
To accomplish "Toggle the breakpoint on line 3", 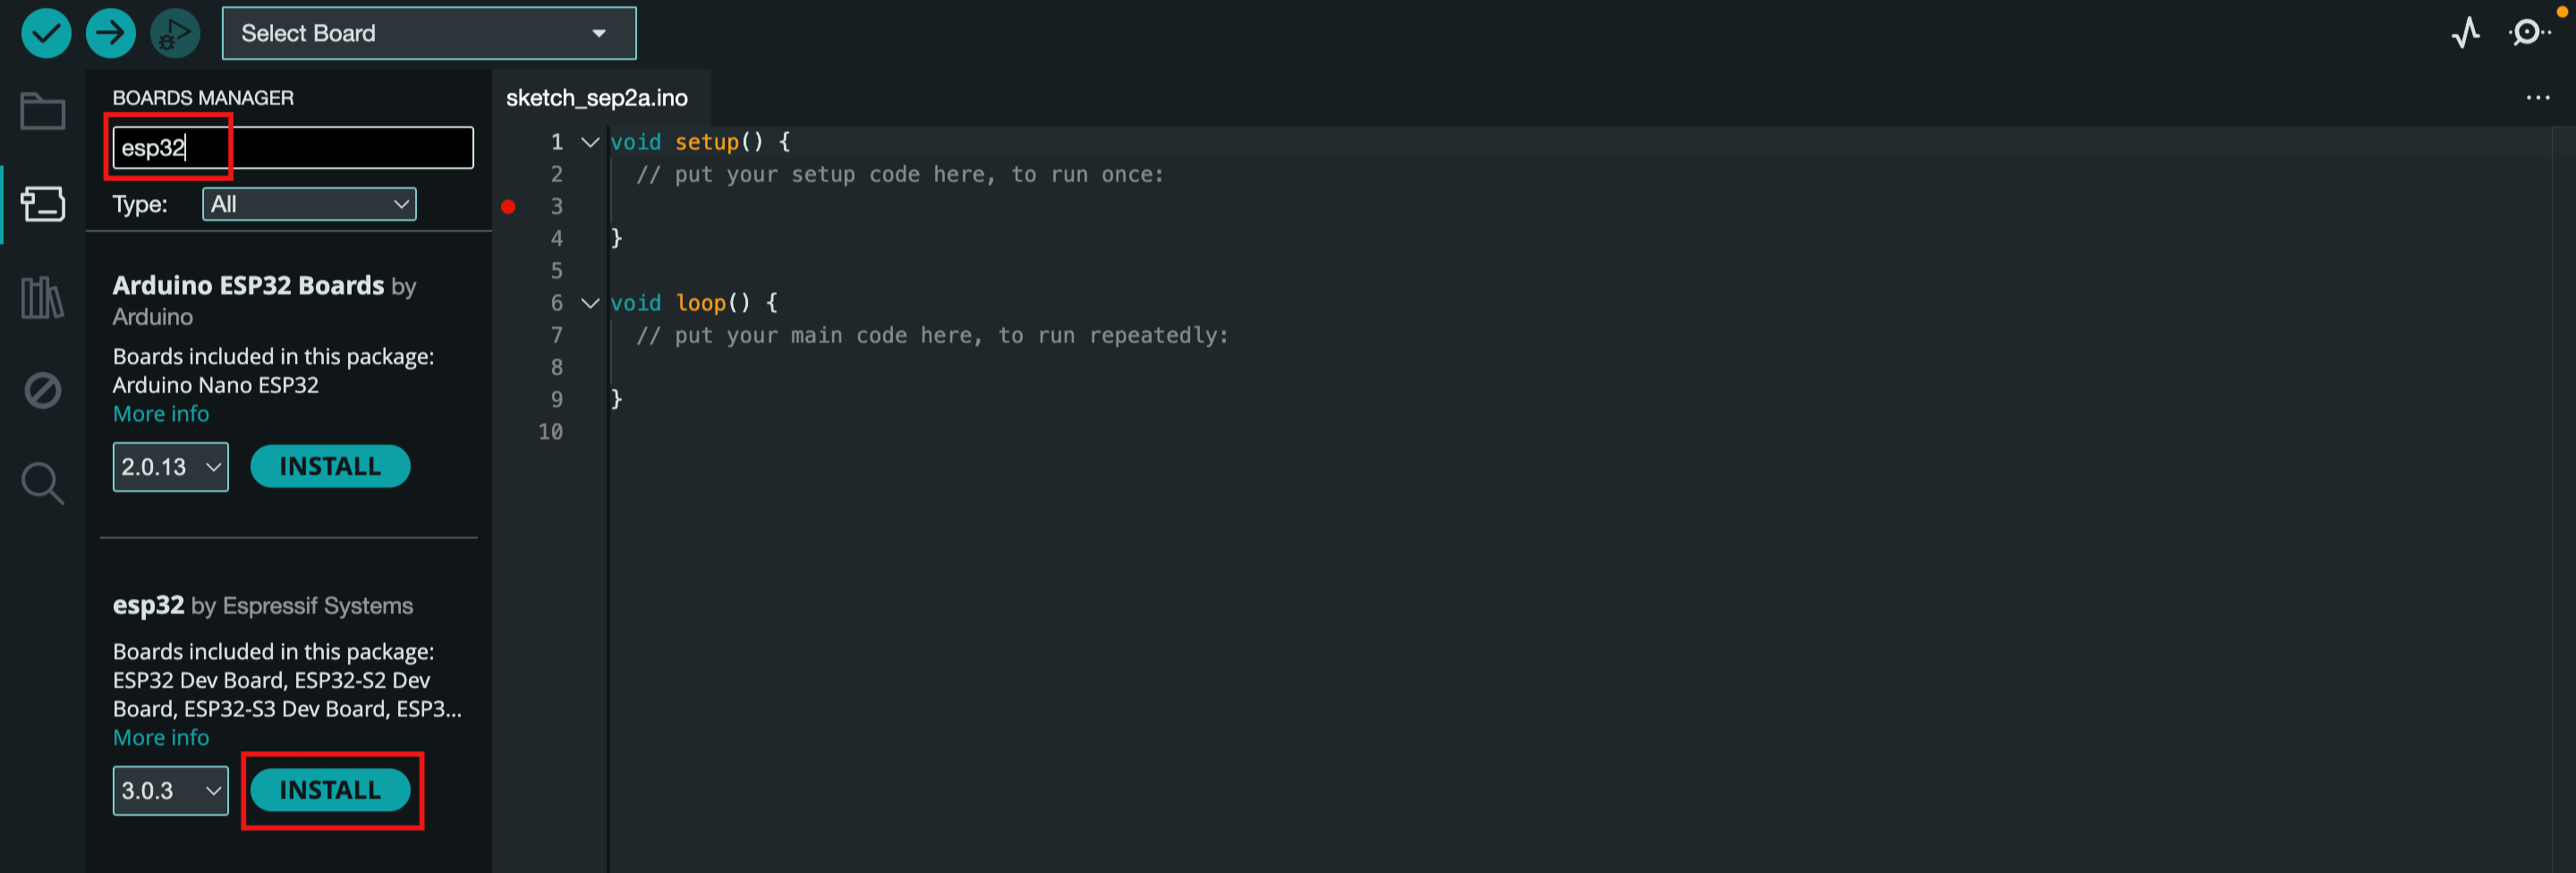I will 508,207.
